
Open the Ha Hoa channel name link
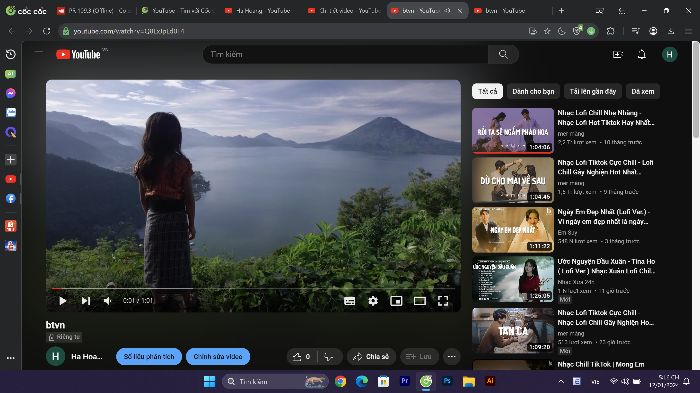(x=87, y=356)
